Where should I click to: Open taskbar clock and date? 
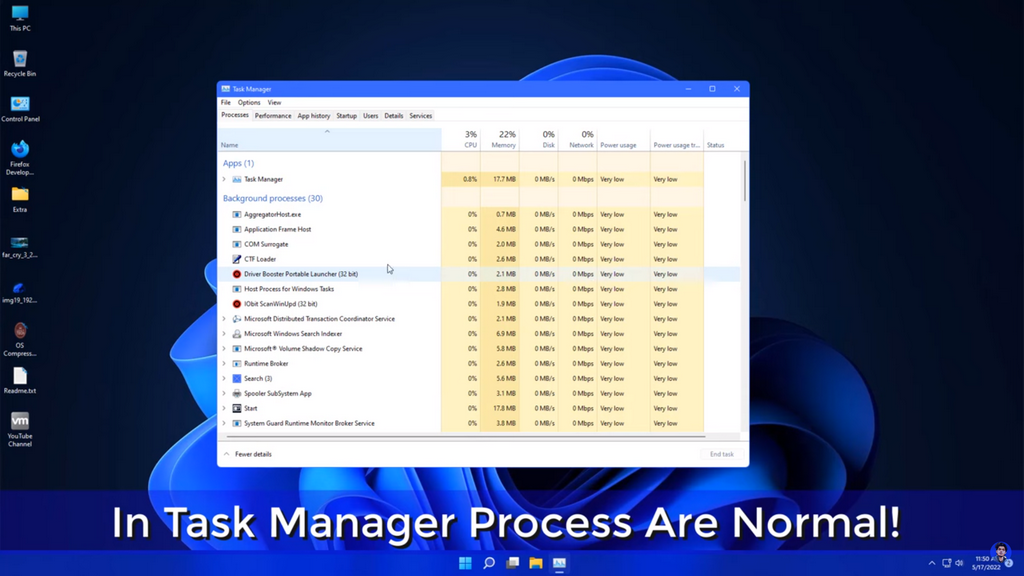[985, 563]
